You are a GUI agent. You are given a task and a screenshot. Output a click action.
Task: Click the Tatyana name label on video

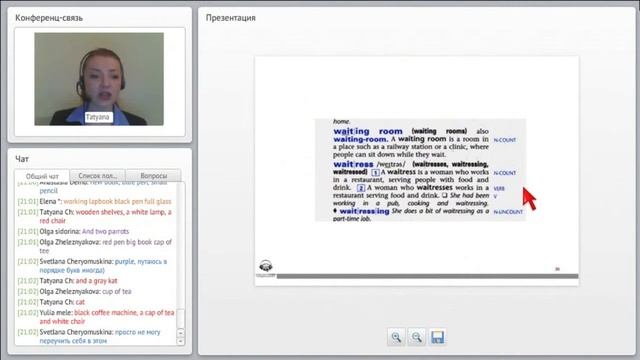point(98,117)
